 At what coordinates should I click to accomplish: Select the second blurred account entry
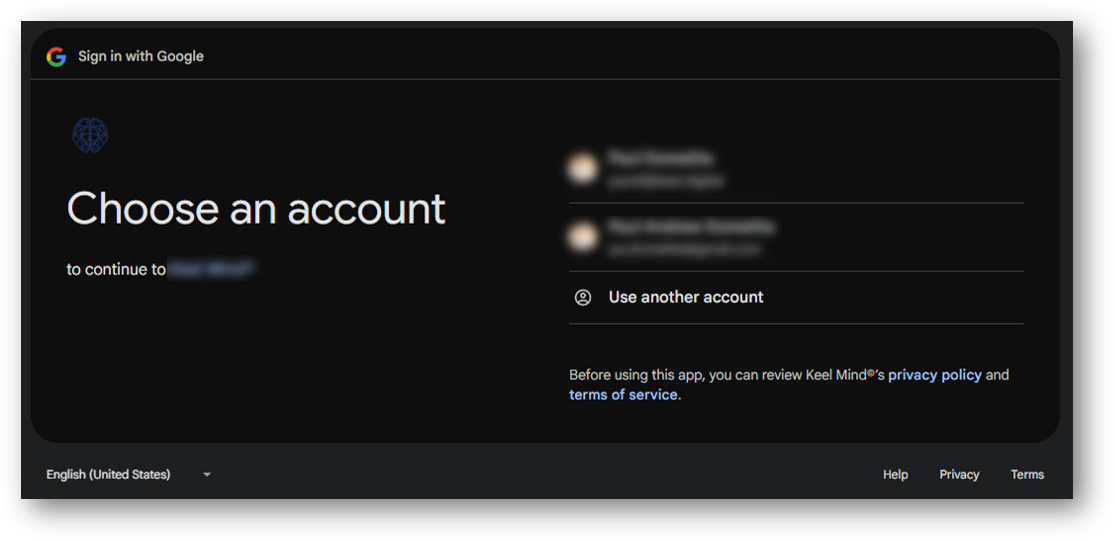coord(796,237)
